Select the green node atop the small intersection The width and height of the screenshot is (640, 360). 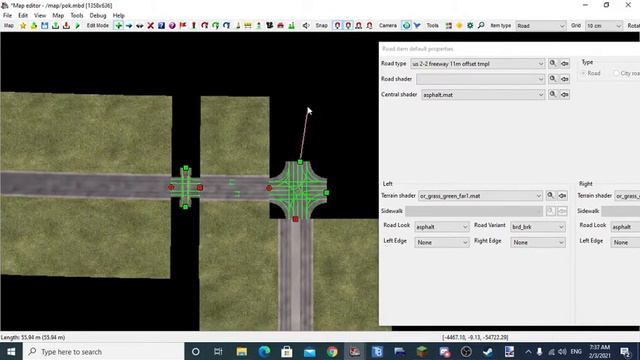(186, 168)
